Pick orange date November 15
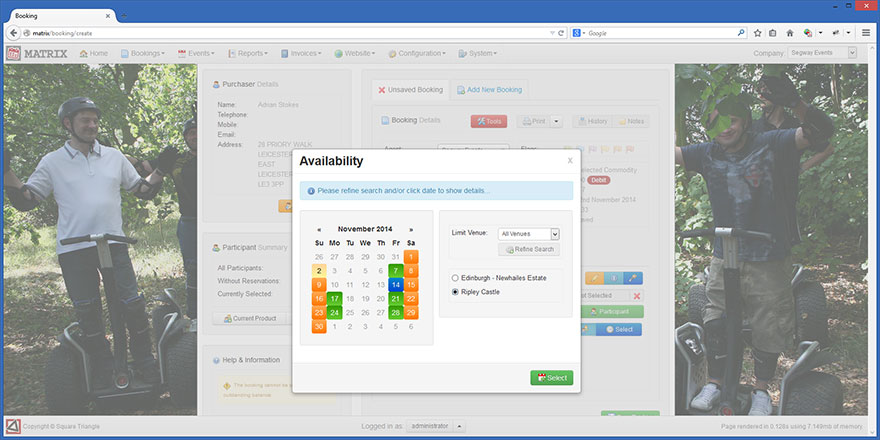This screenshot has height=440, width=880. (411, 285)
